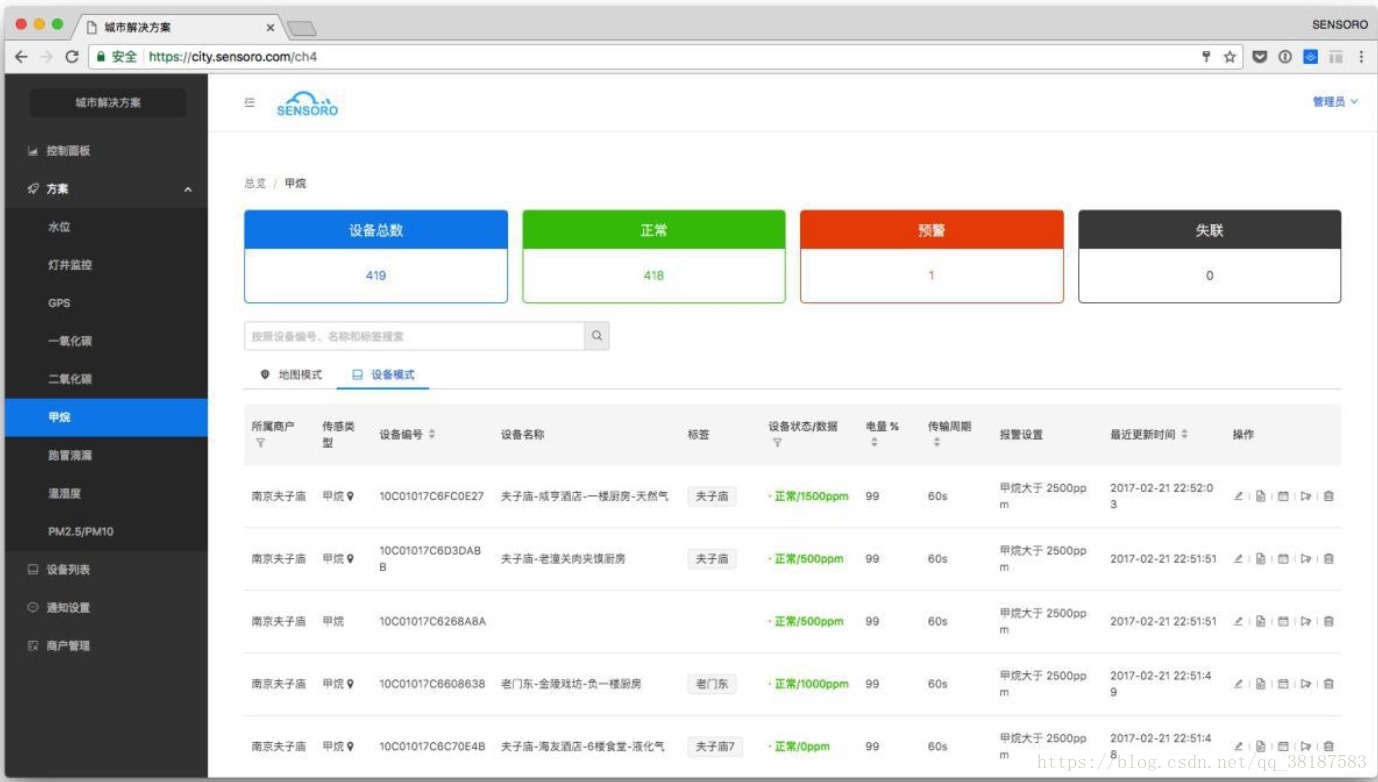Viewport: 1378px width, 782px height.
Task: Click the 老门东 tag label
Action: [x=712, y=684]
